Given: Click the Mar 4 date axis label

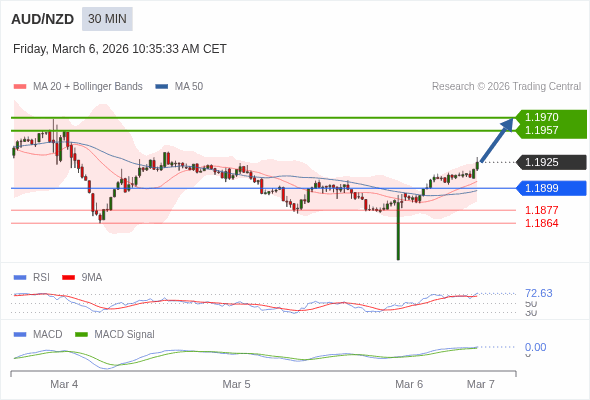Looking at the screenshot, I should point(64,384).
